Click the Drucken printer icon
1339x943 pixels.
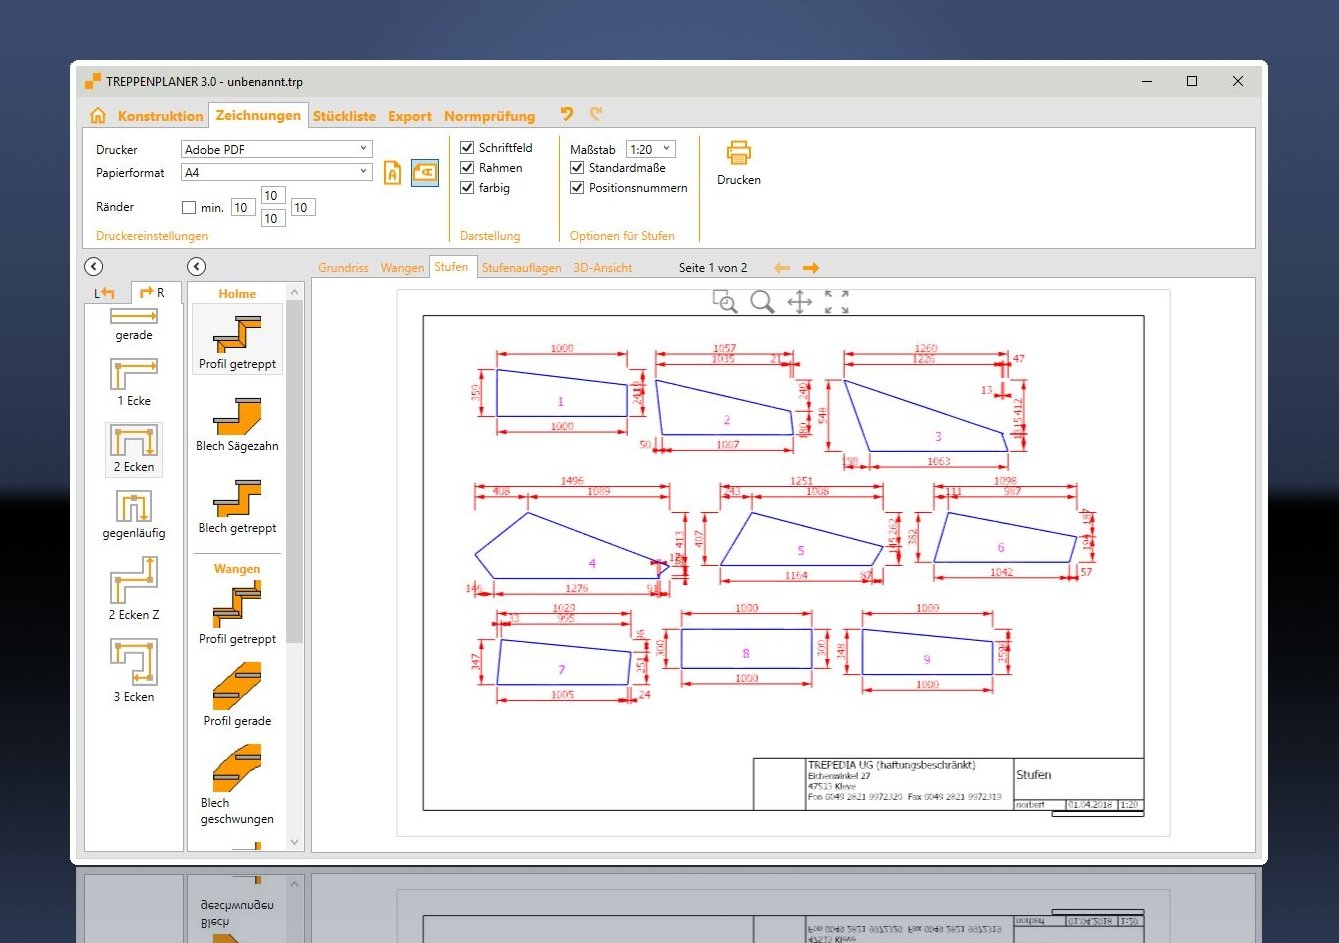[x=739, y=153]
